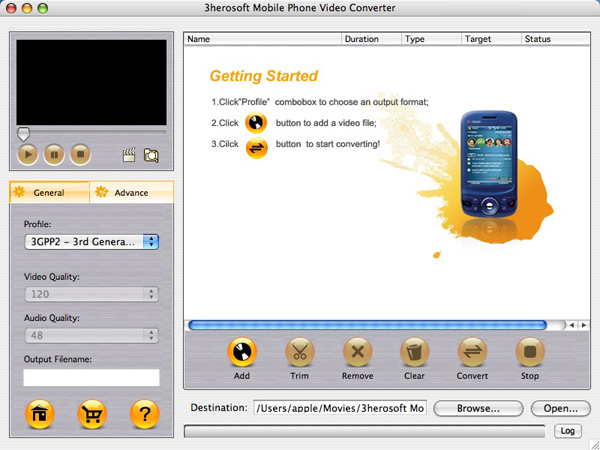Switch to the Advance tab
600x450 pixels.
(x=130, y=192)
